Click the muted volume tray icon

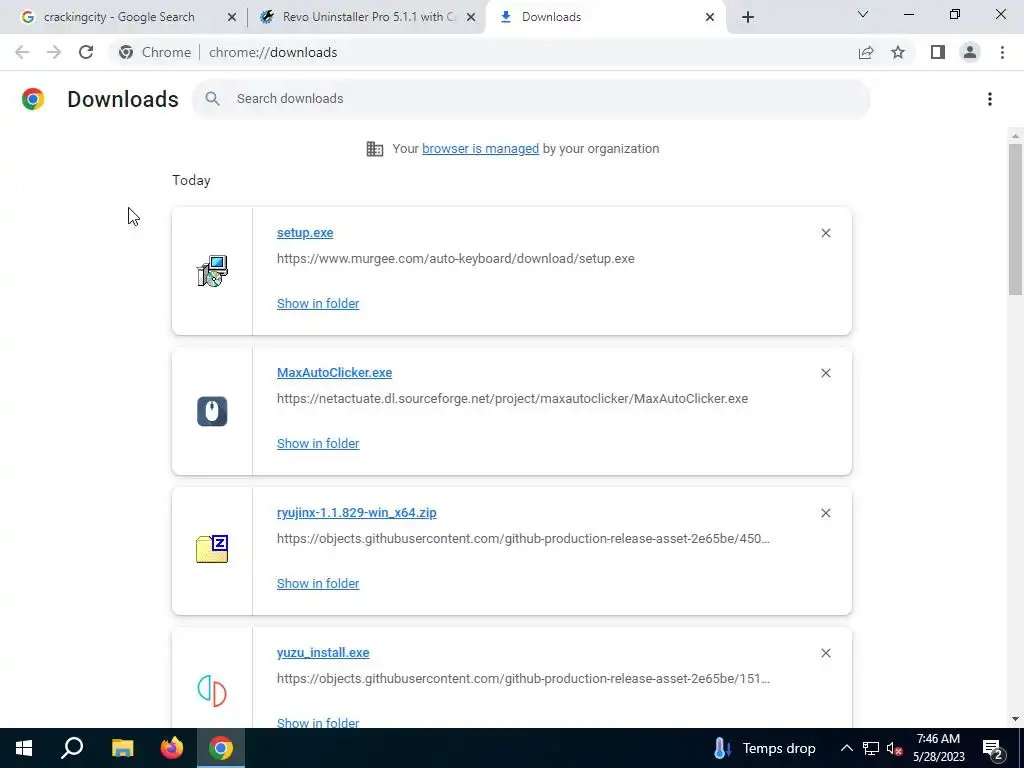click(x=894, y=748)
